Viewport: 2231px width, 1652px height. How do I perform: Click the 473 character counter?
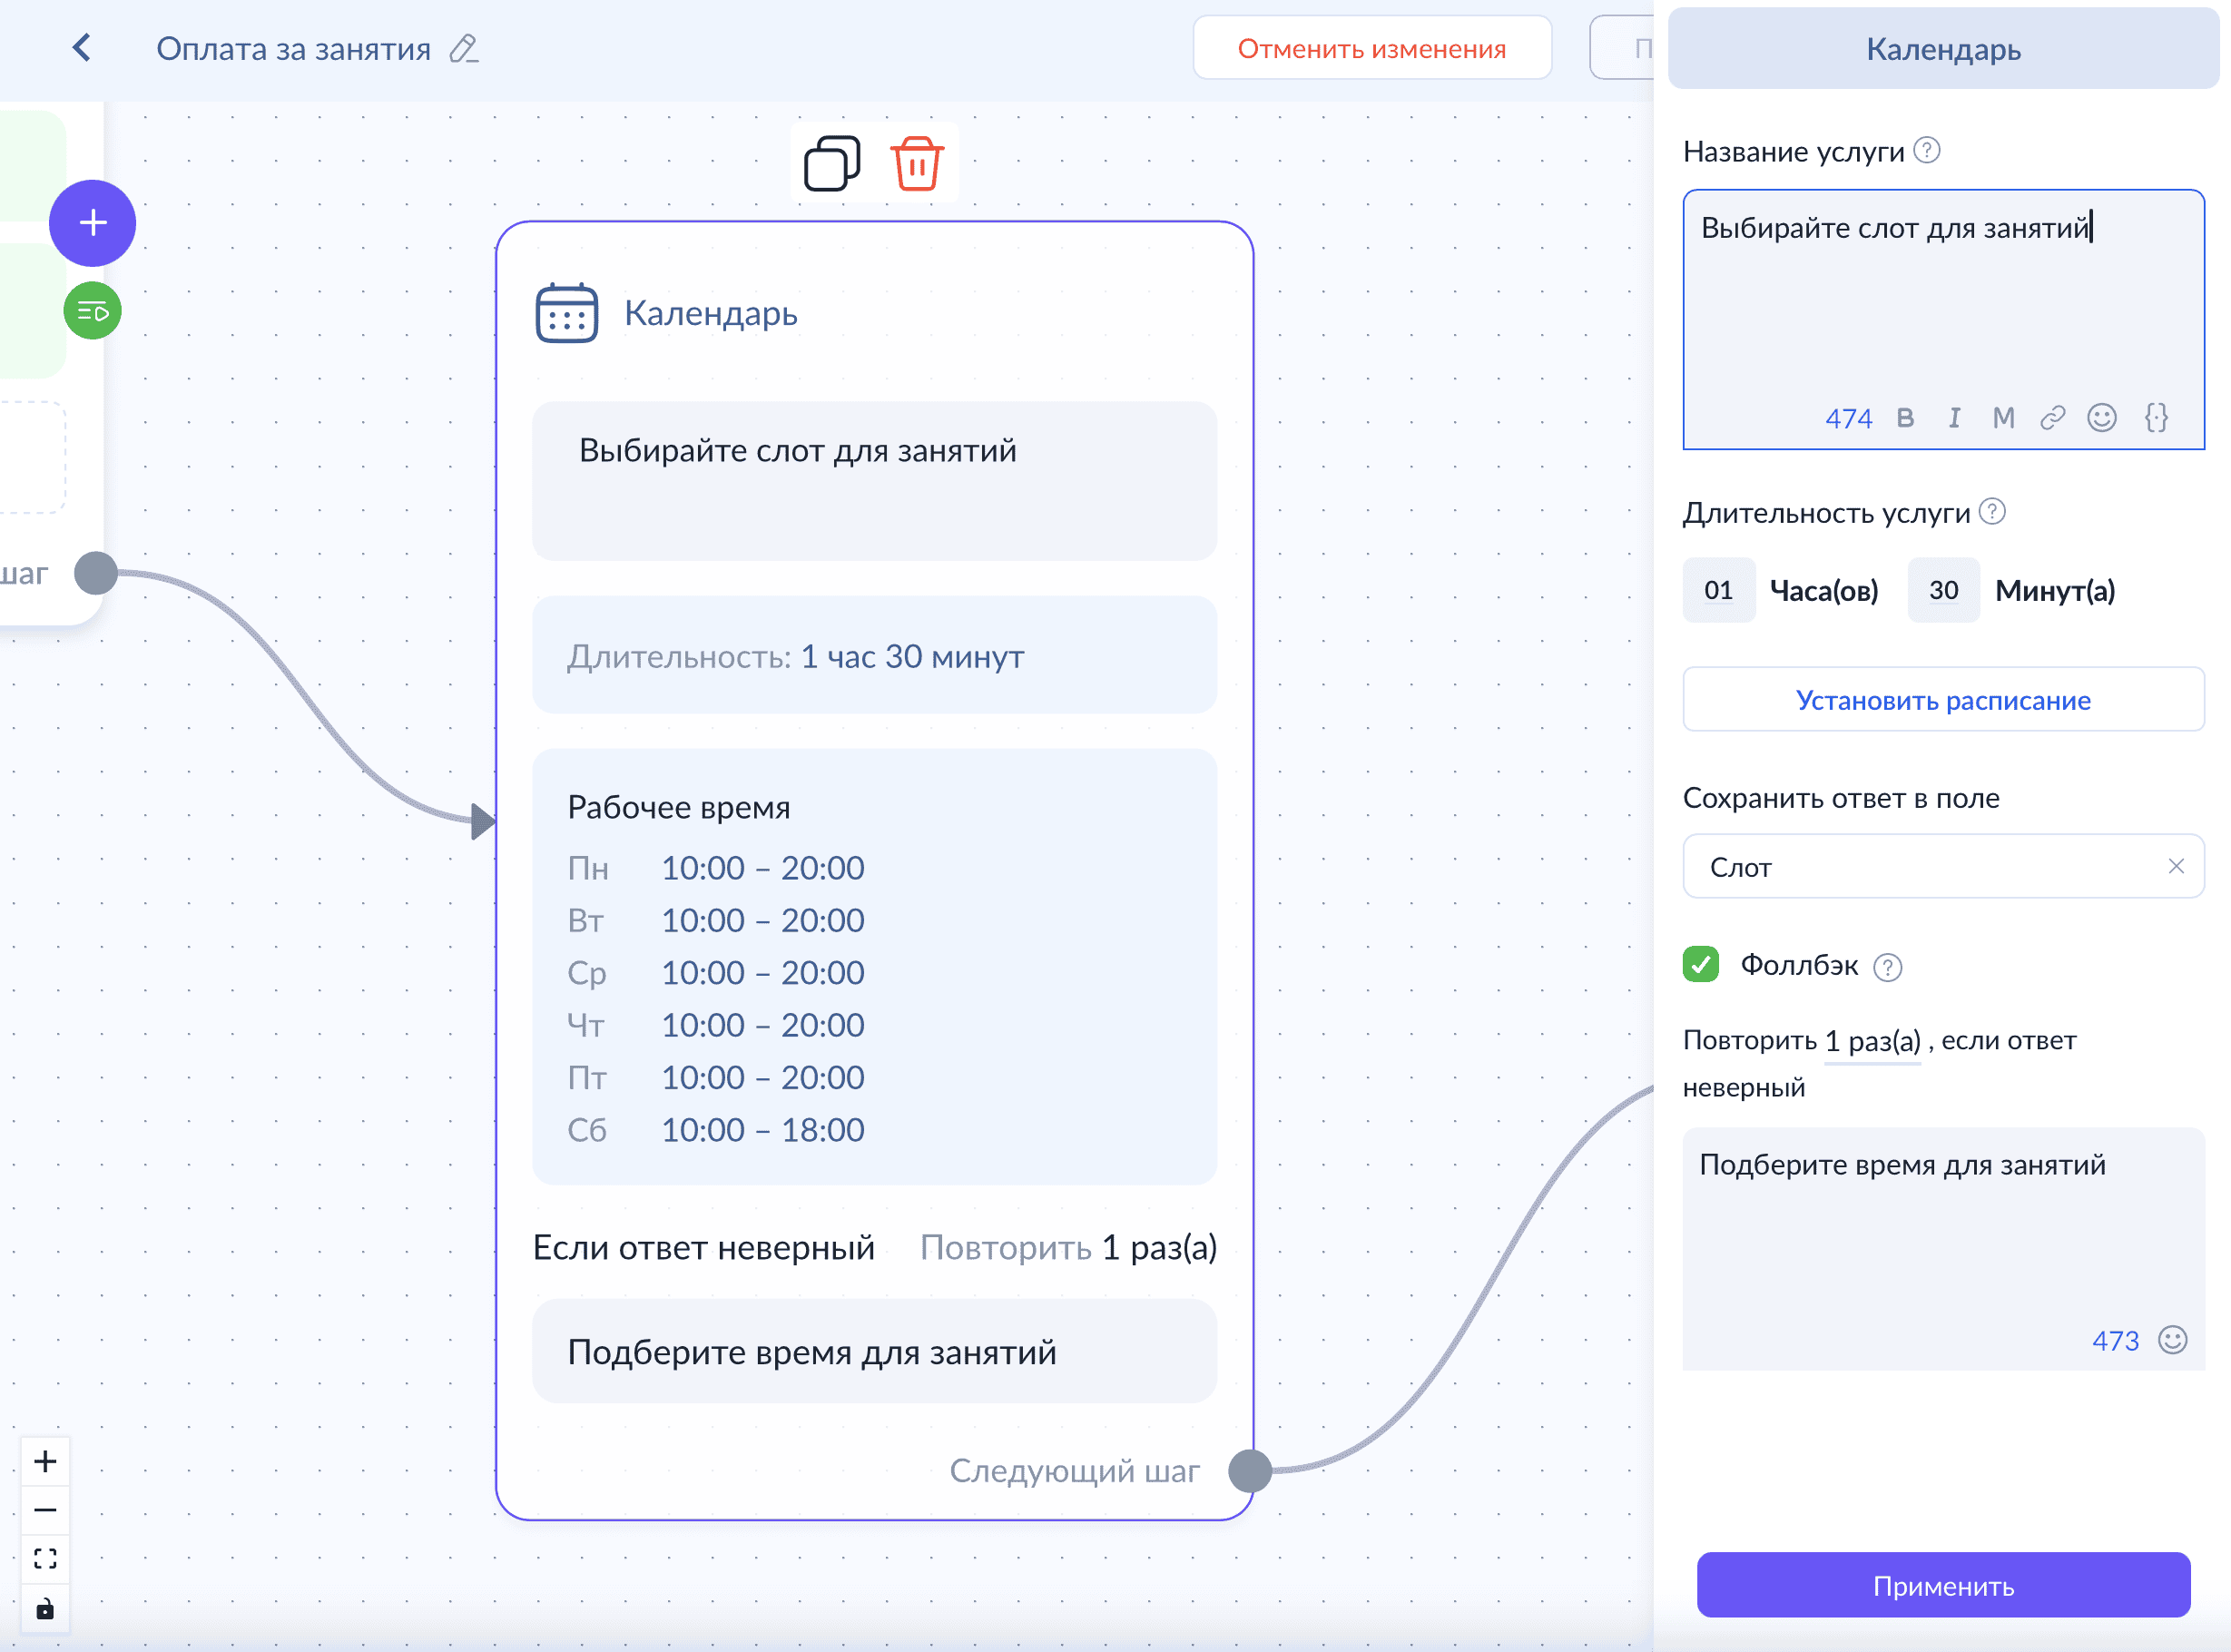2115,1340
